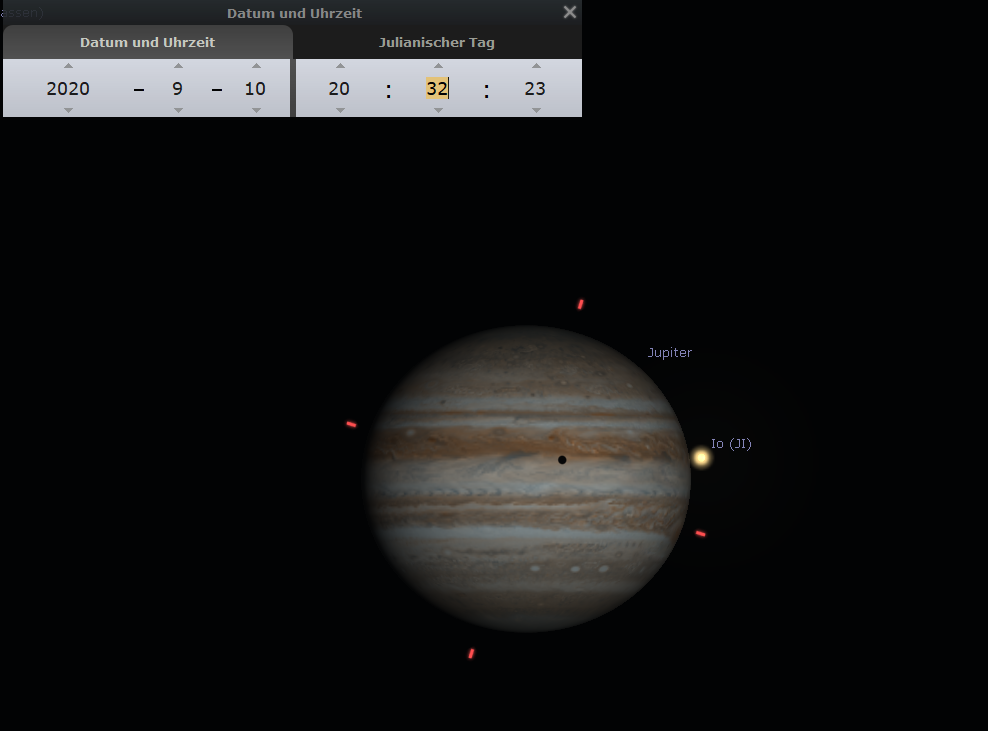Decrease the seconds value 23
Viewport: 988px width, 731px height.
tap(536, 110)
